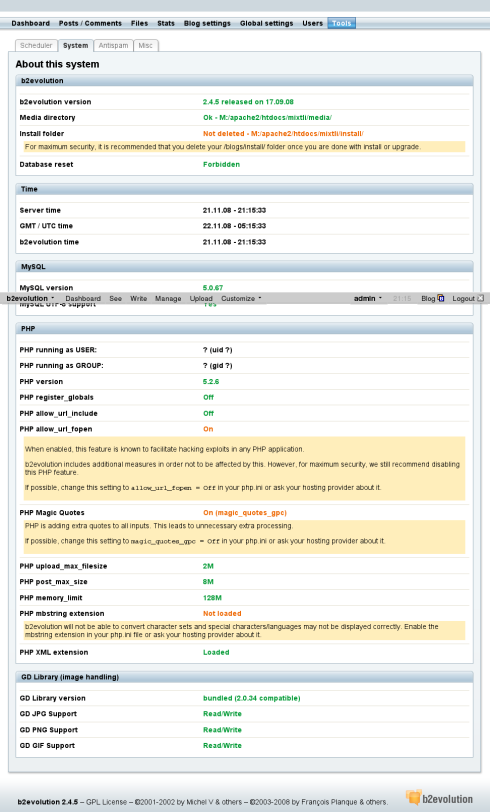Click the '? (gid ?)' PHP group value
The width and height of the screenshot is (490, 812).
point(218,366)
